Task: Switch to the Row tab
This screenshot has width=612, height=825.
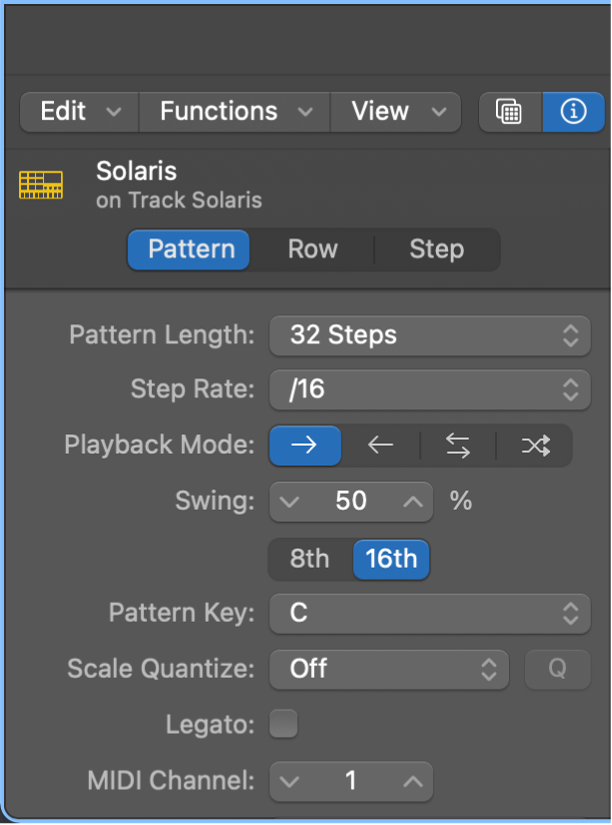Action: pyautogui.click(x=312, y=249)
